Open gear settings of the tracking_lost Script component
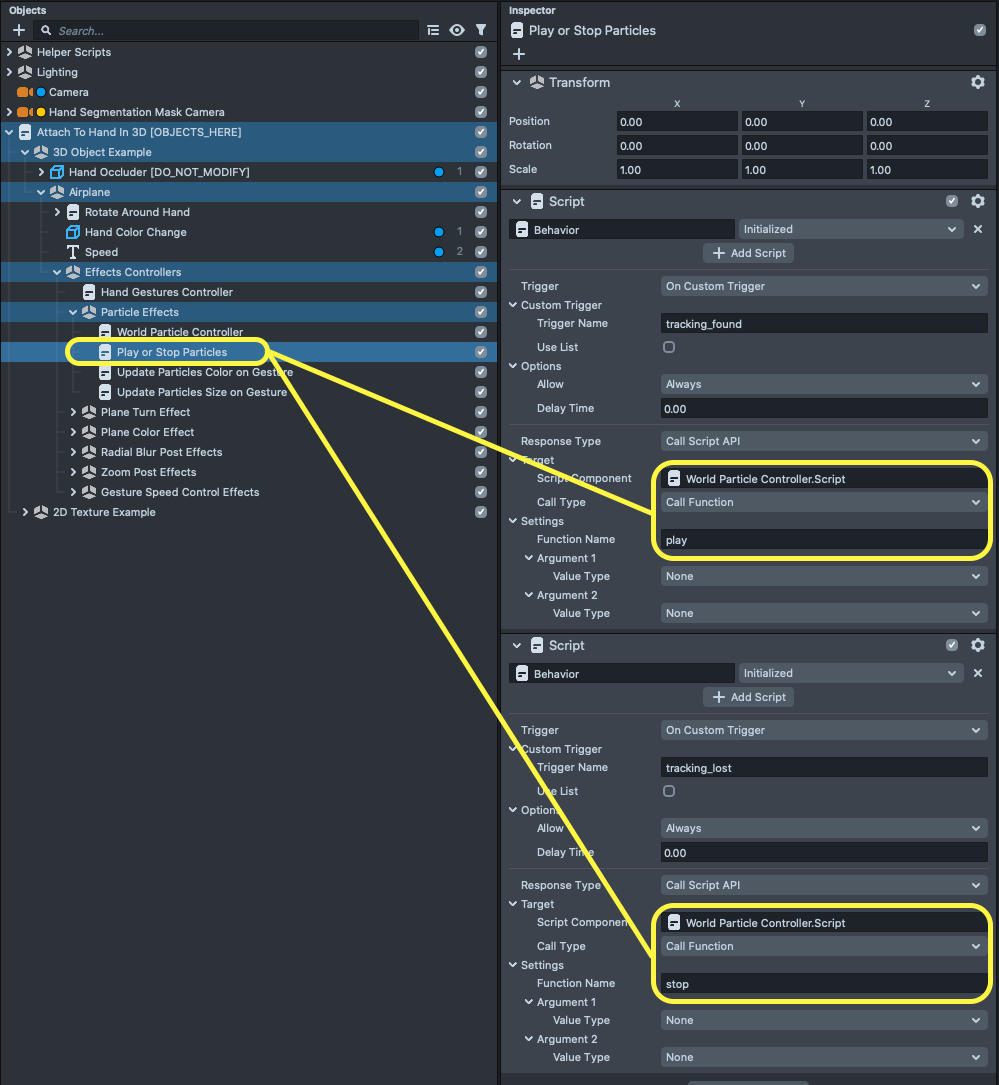 tap(978, 645)
